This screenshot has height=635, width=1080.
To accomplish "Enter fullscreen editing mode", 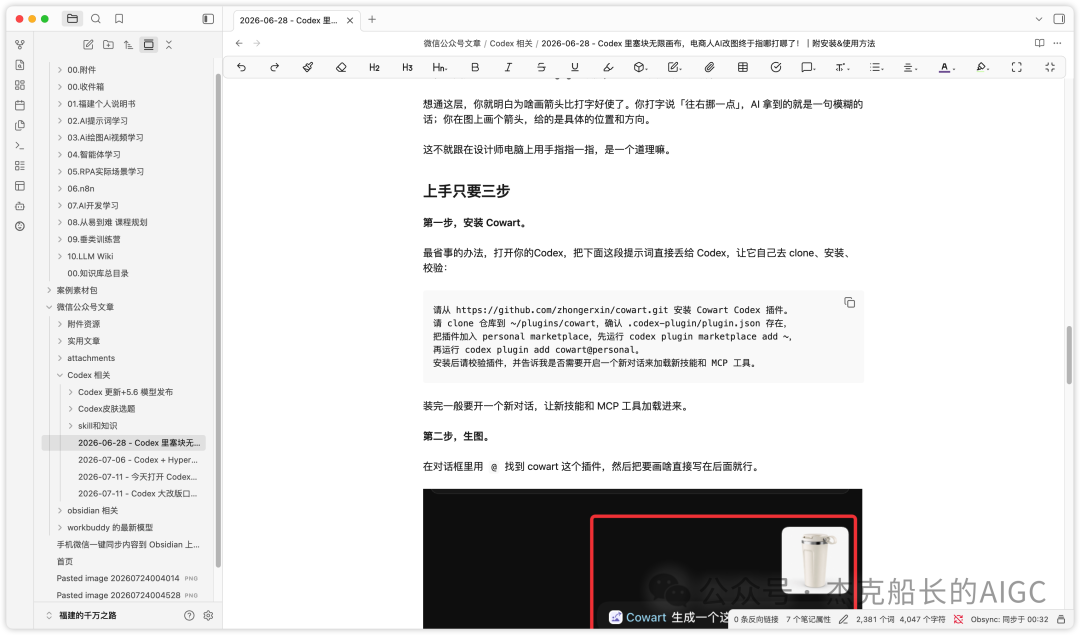I will [1017, 67].
